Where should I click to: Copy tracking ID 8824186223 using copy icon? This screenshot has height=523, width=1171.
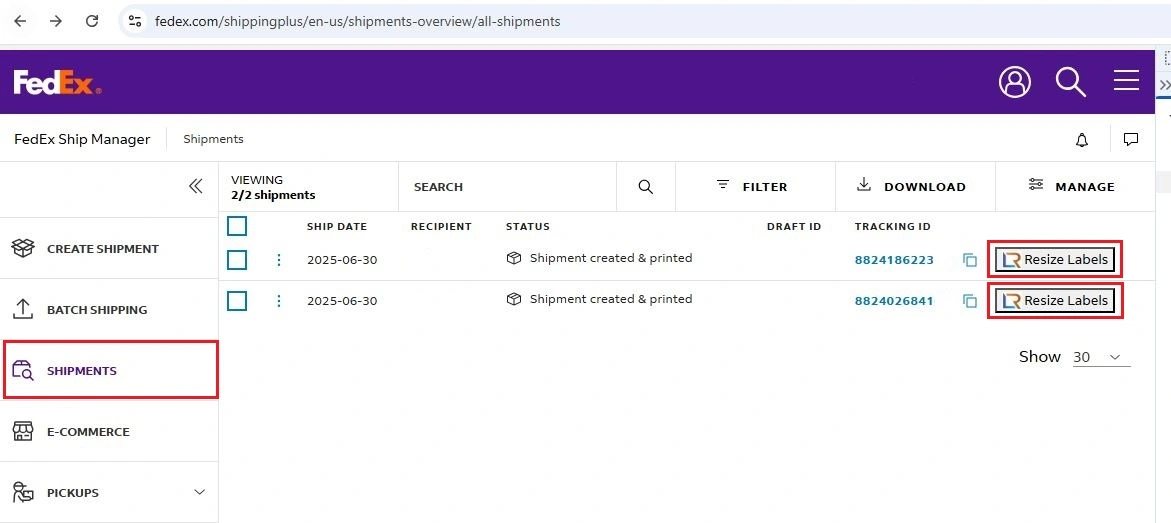(x=969, y=260)
